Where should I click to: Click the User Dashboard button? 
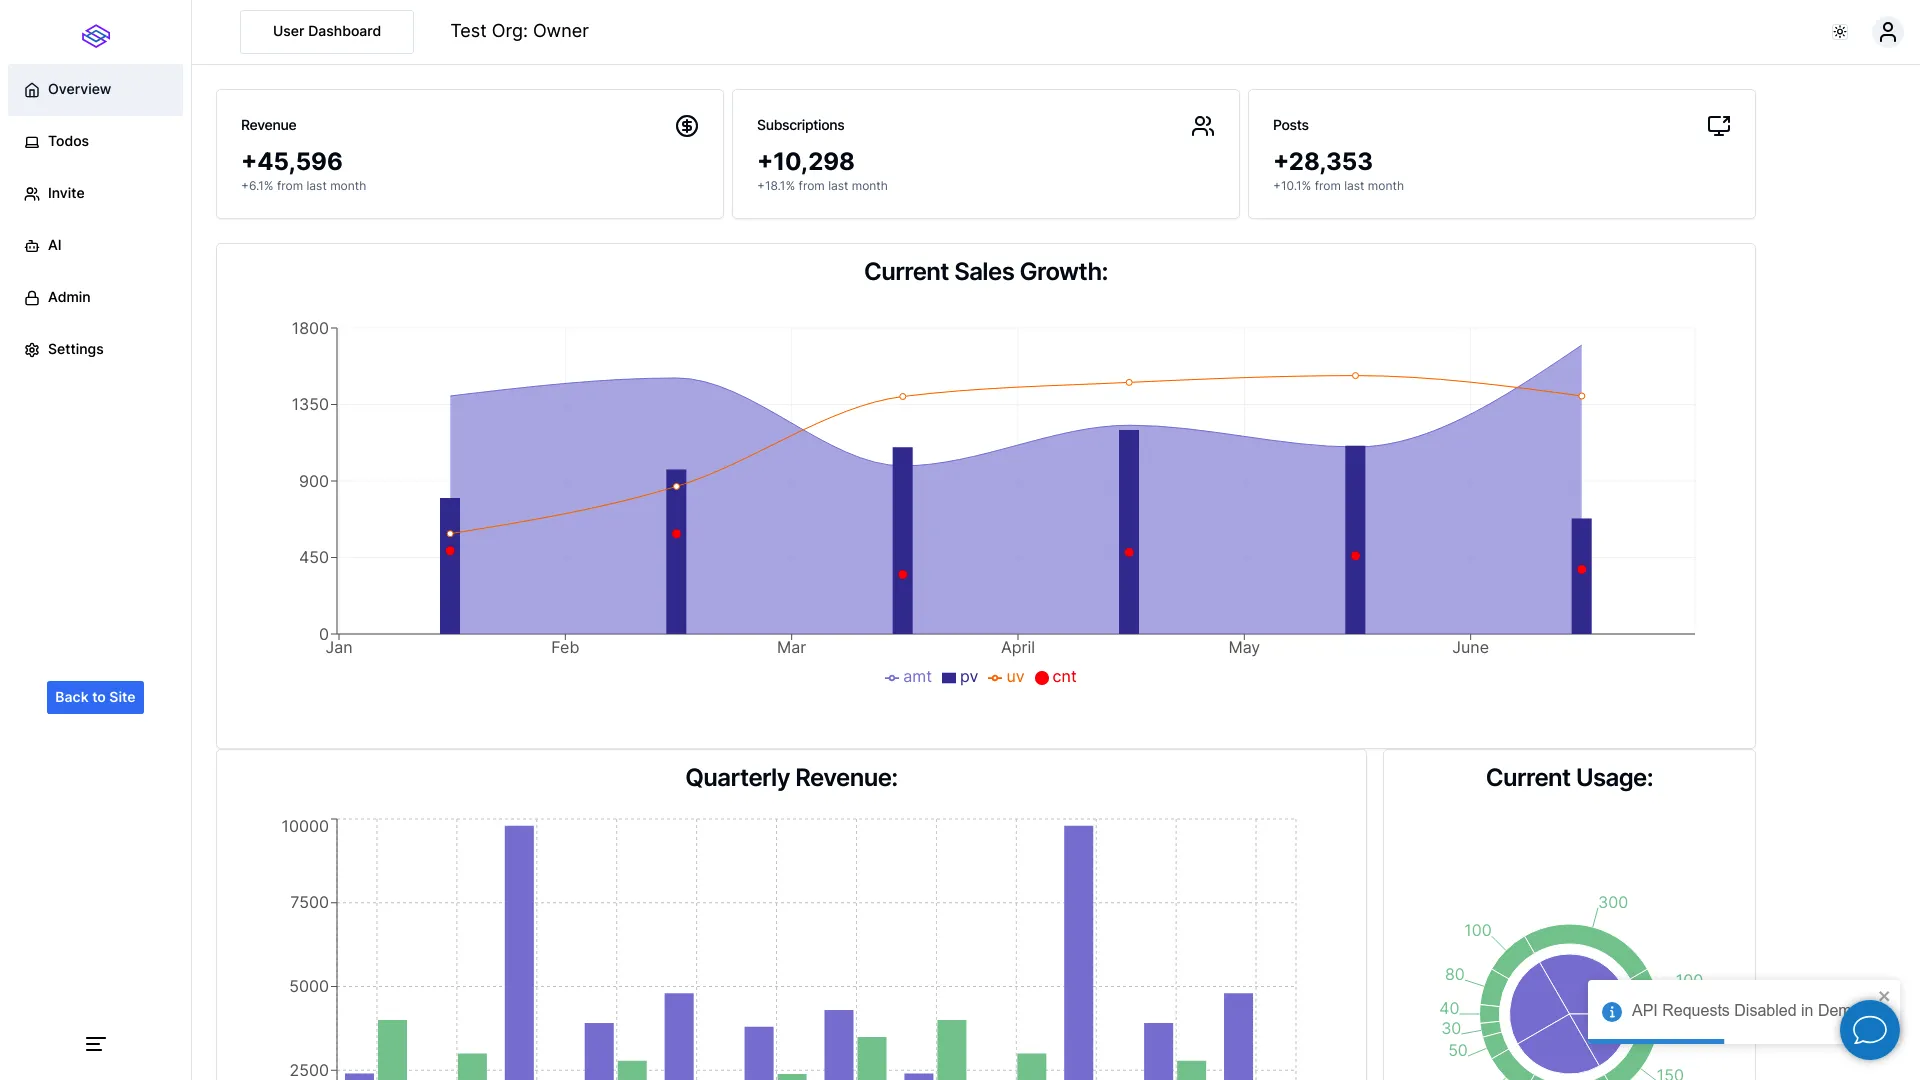[327, 32]
